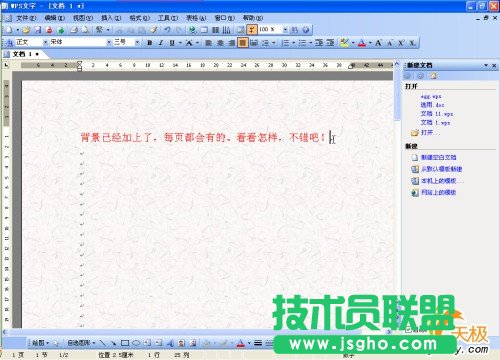Image resolution: width=500 pixels, height=360 pixels.
Task: Select the rectangle drawing tool
Action: (125, 343)
